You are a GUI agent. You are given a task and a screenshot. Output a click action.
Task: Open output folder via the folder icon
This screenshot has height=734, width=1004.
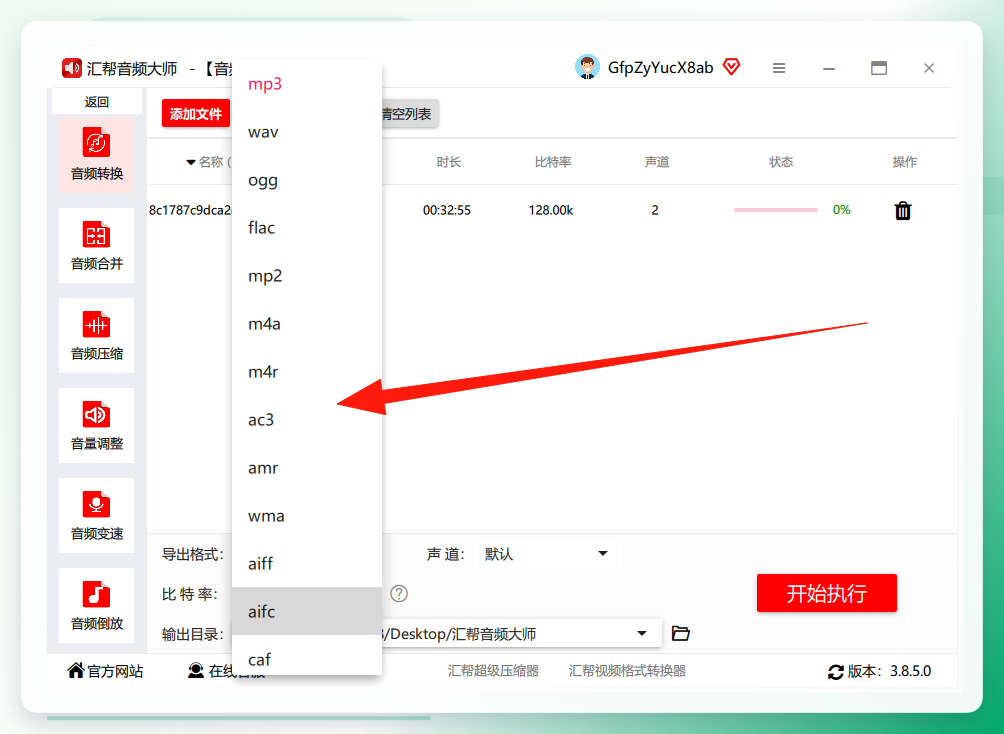[x=681, y=633]
